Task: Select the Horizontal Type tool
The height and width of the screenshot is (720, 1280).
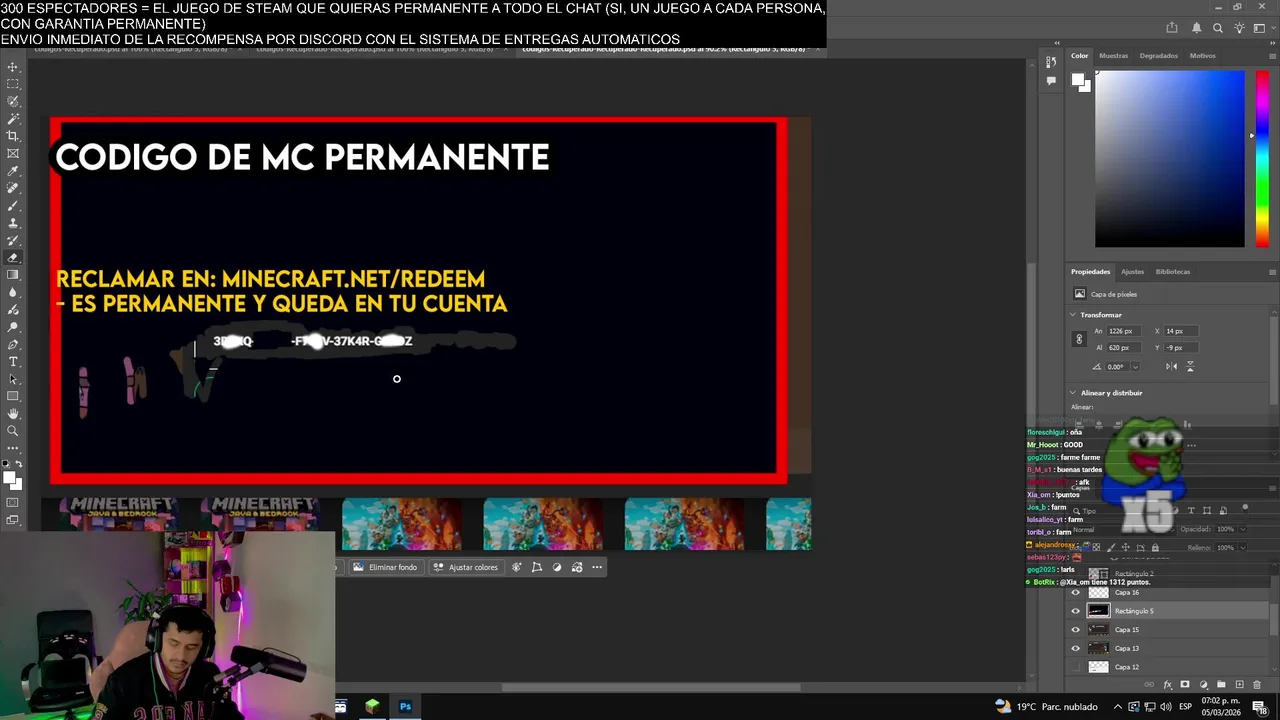Action: click(x=13, y=361)
